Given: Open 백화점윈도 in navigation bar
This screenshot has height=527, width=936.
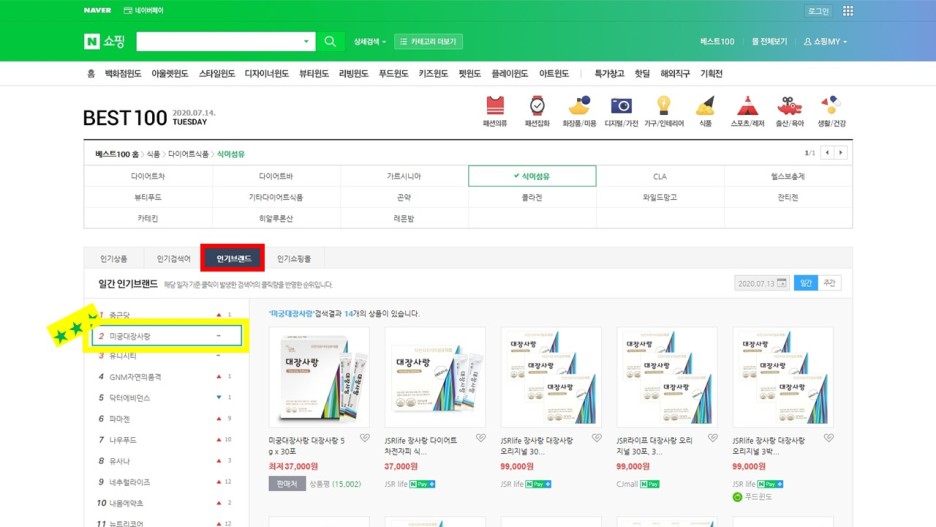Looking at the screenshot, I should (x=123, y=73).
